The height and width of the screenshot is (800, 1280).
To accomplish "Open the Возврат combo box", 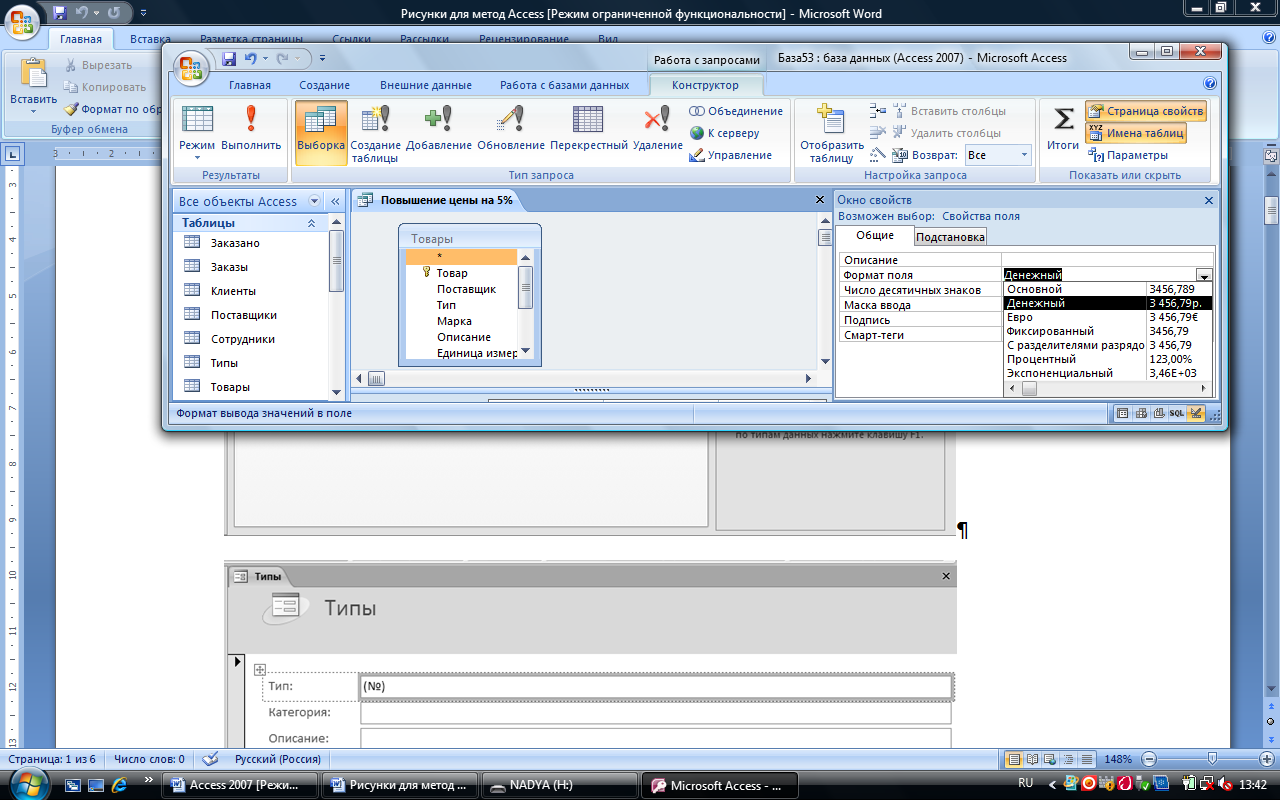I will pyautogui.click(x=998, y=155).
